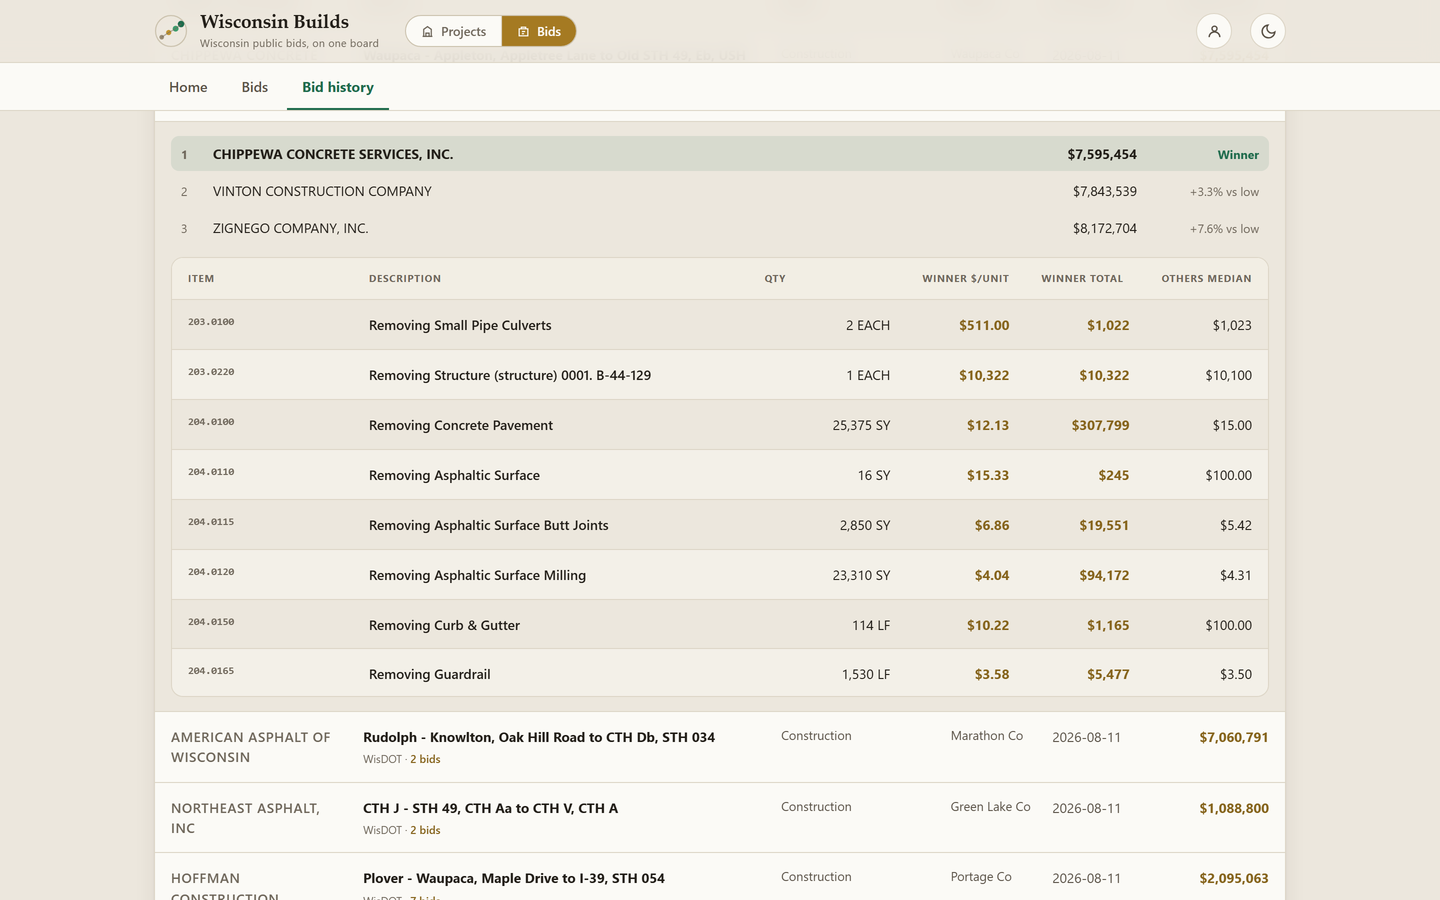Toggle dark mode with the moon icon
Screen dimensions: 1440x900
(1268, 31)
